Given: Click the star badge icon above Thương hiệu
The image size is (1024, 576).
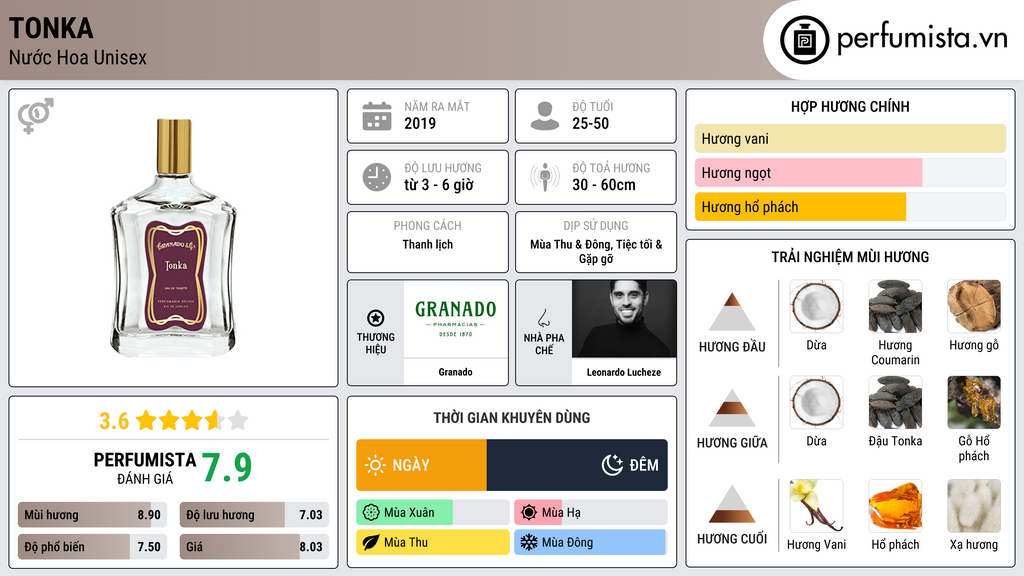Looking at the screenshot, I should [x=376, y=318].
